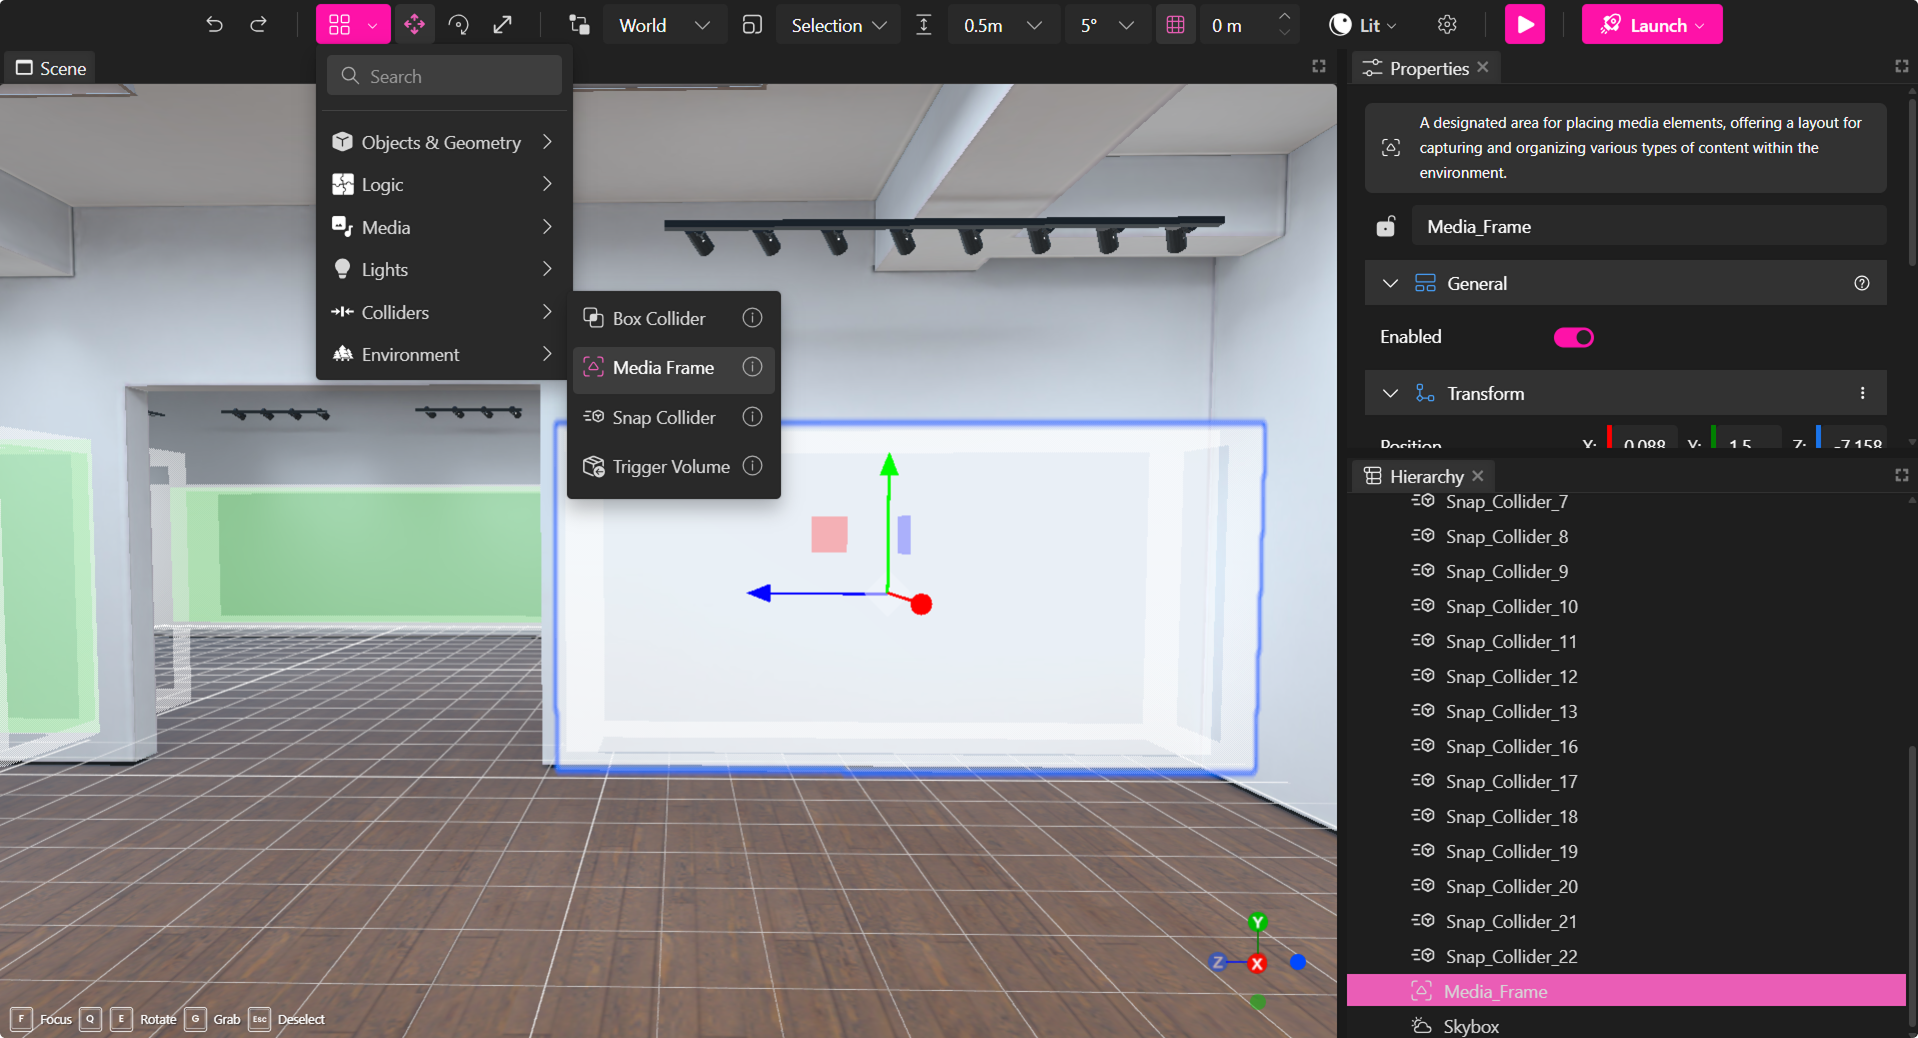This screenshot has height=1038, width=1918.
Task: Open the 0.5m snap increment dropdown
Action: (1002, 25)
